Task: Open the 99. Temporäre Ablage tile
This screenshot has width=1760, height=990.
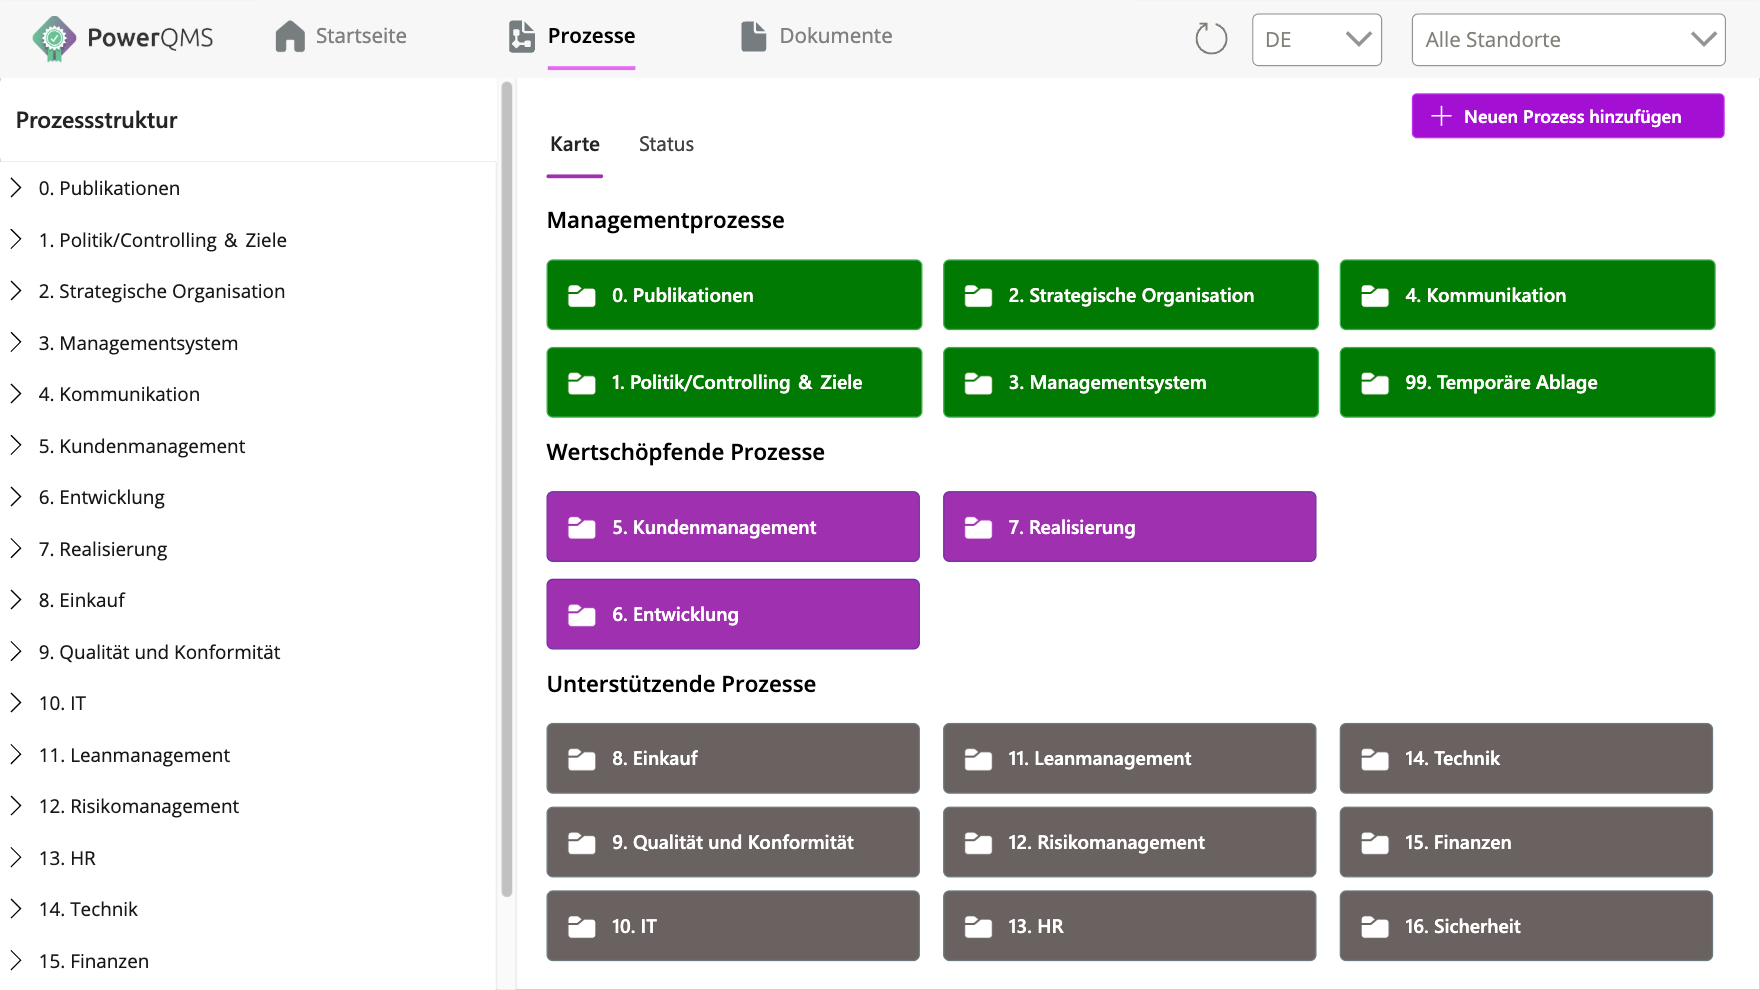Action: [x=1526, y=382]
